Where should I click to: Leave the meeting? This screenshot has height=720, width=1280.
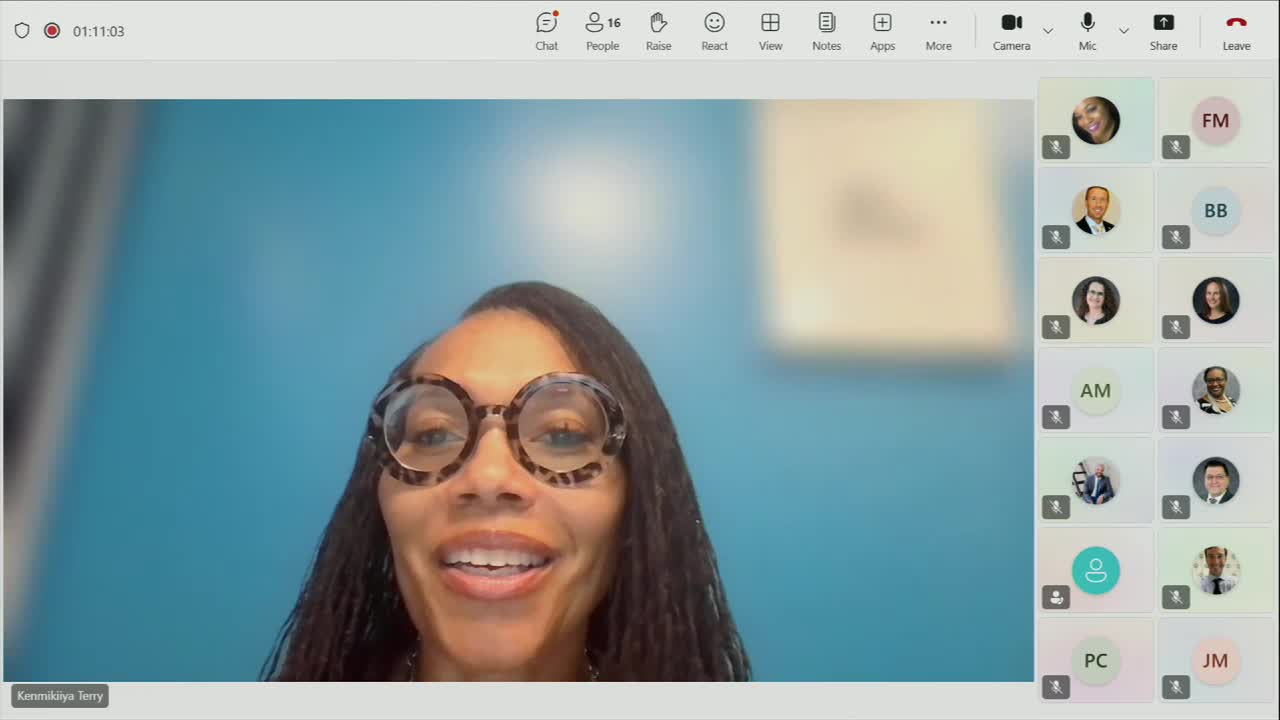[1236, 31]
